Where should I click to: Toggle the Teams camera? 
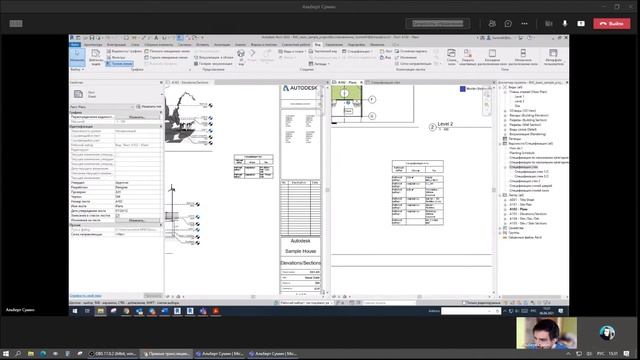(549, 24)
